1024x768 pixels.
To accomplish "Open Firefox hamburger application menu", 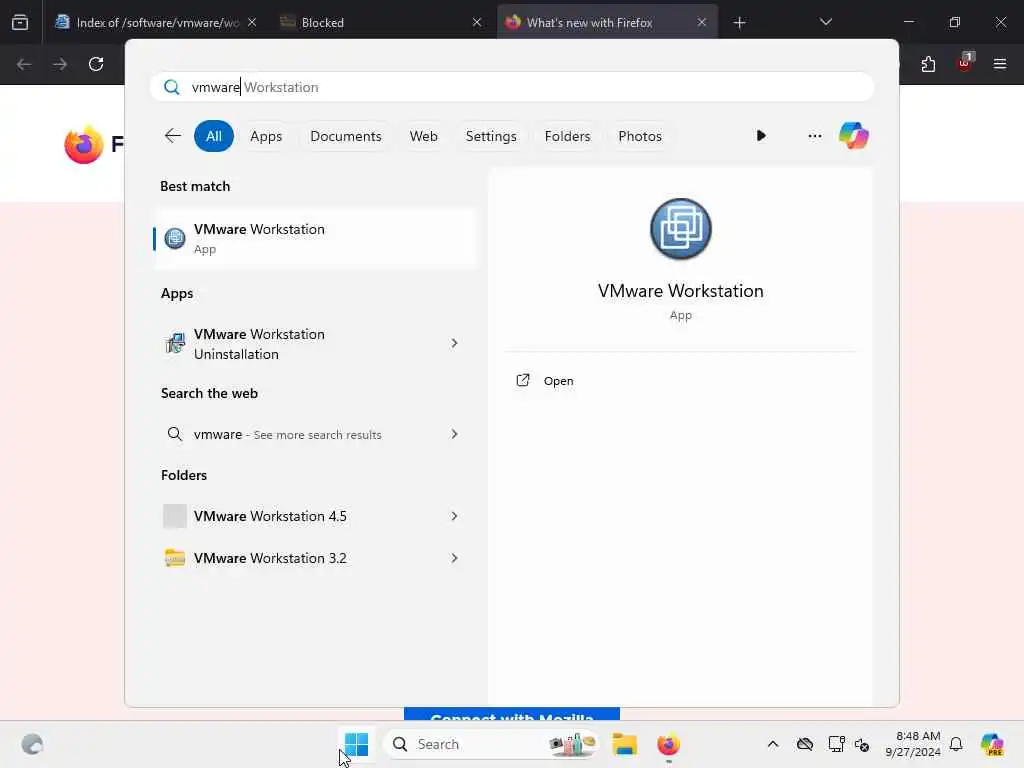I will (x=1000, y=64).
